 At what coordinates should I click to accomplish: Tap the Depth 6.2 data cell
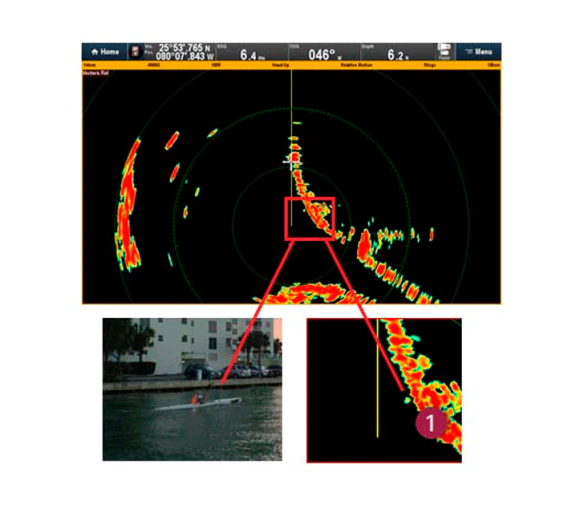[398, 52]
